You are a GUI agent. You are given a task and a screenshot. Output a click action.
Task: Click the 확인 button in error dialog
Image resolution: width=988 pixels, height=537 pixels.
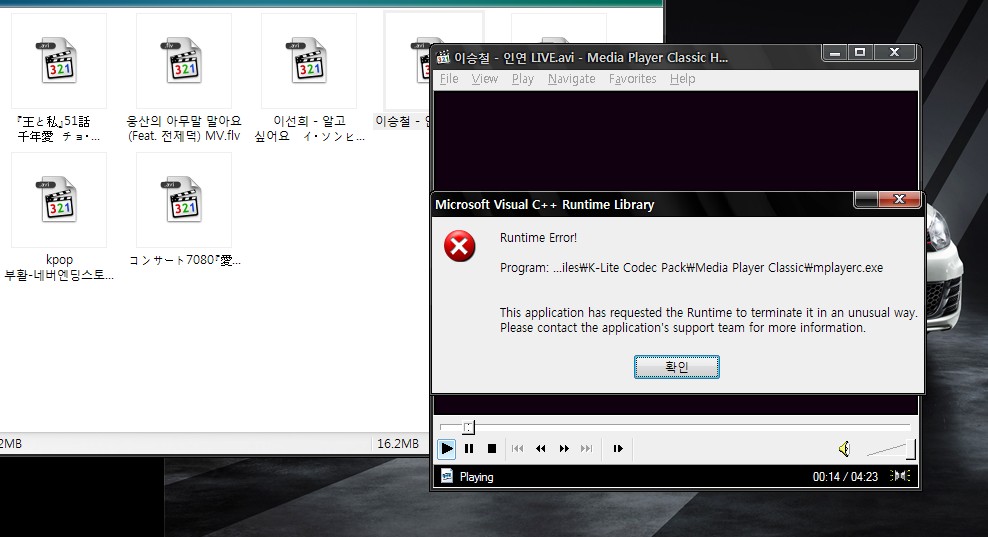(x=677, y=367)
